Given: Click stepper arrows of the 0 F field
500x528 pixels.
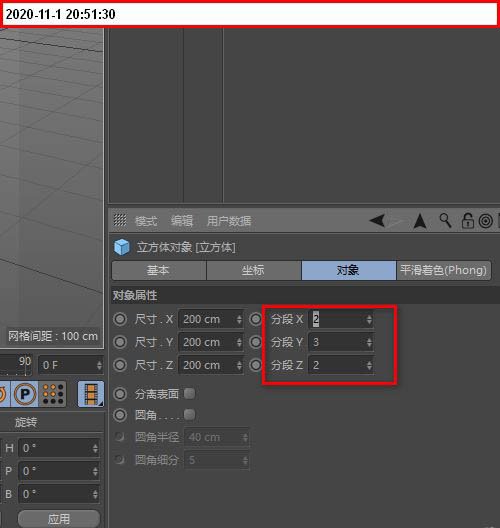Looking at the screenshot, I should pos(99,365).
